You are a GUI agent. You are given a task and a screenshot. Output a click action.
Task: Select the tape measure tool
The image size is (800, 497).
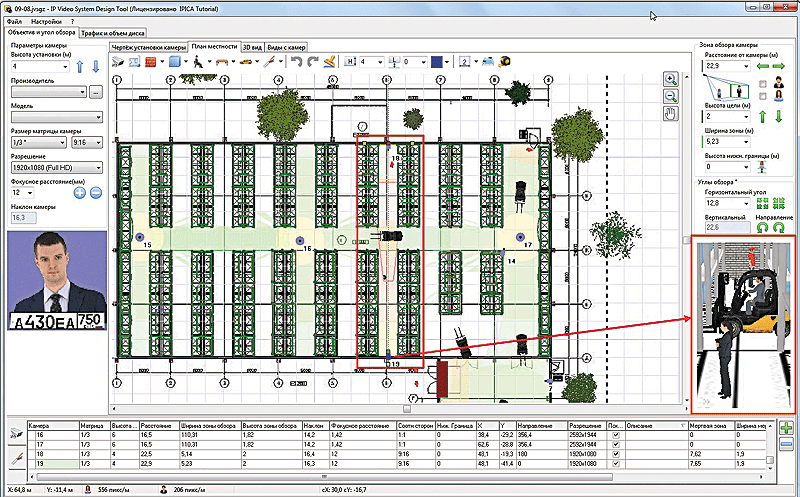pos(504,62)
